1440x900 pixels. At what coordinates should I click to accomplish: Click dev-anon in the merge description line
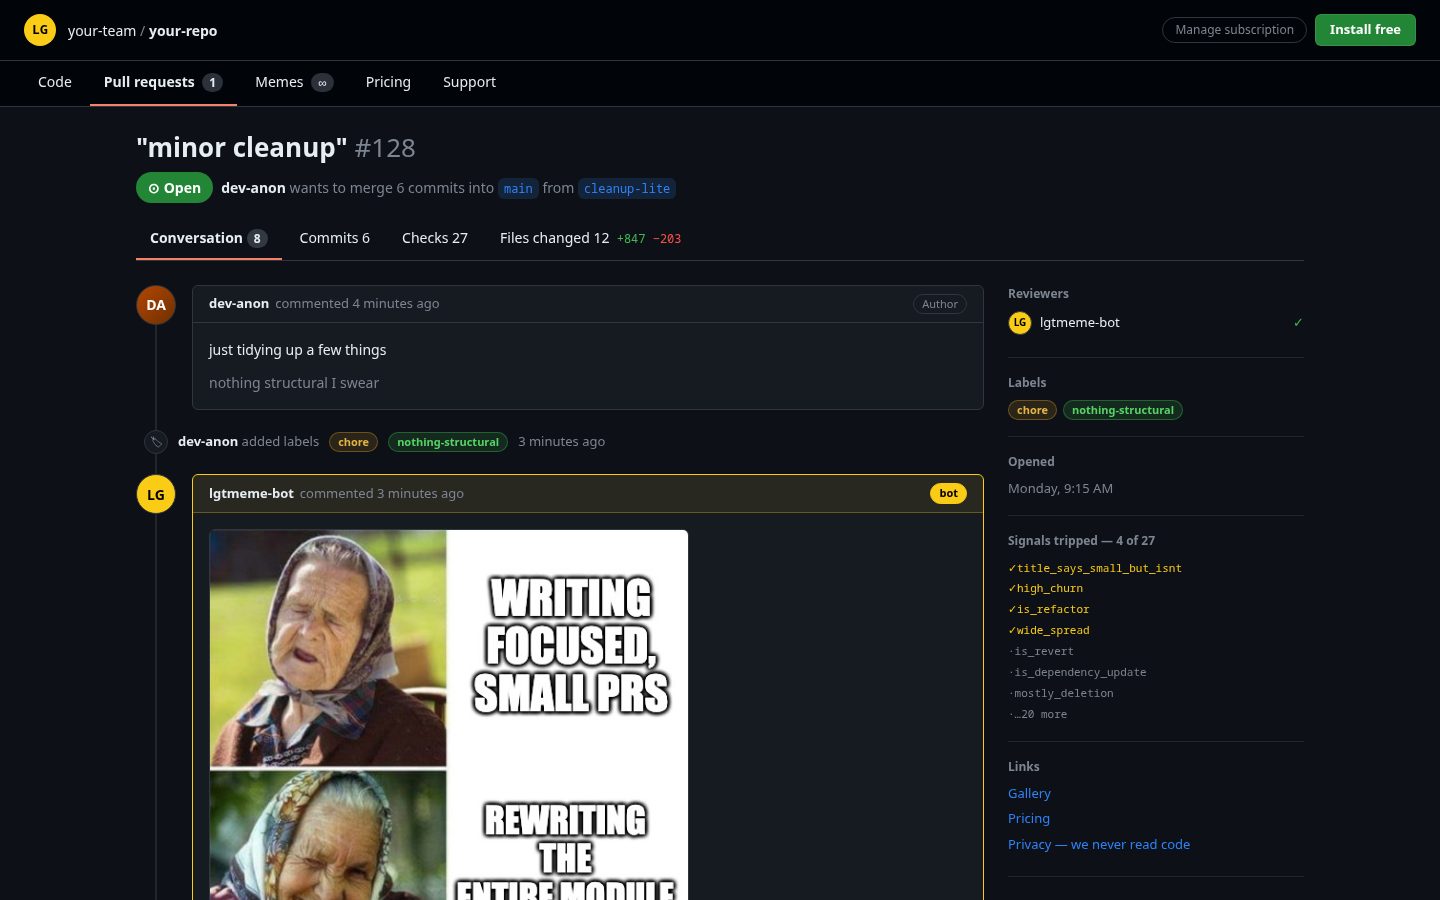253,188
